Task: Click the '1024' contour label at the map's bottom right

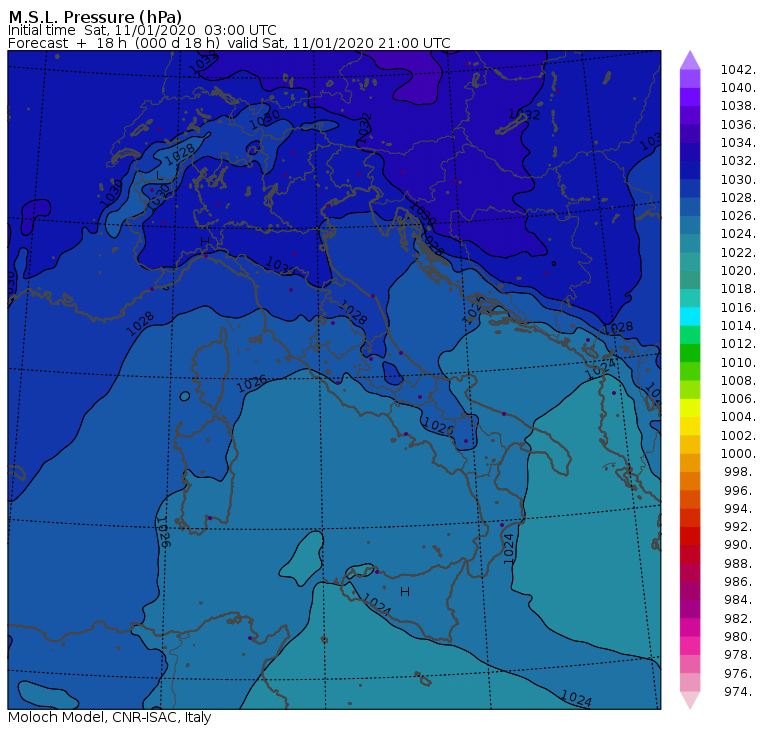Action: coord(576,699)
